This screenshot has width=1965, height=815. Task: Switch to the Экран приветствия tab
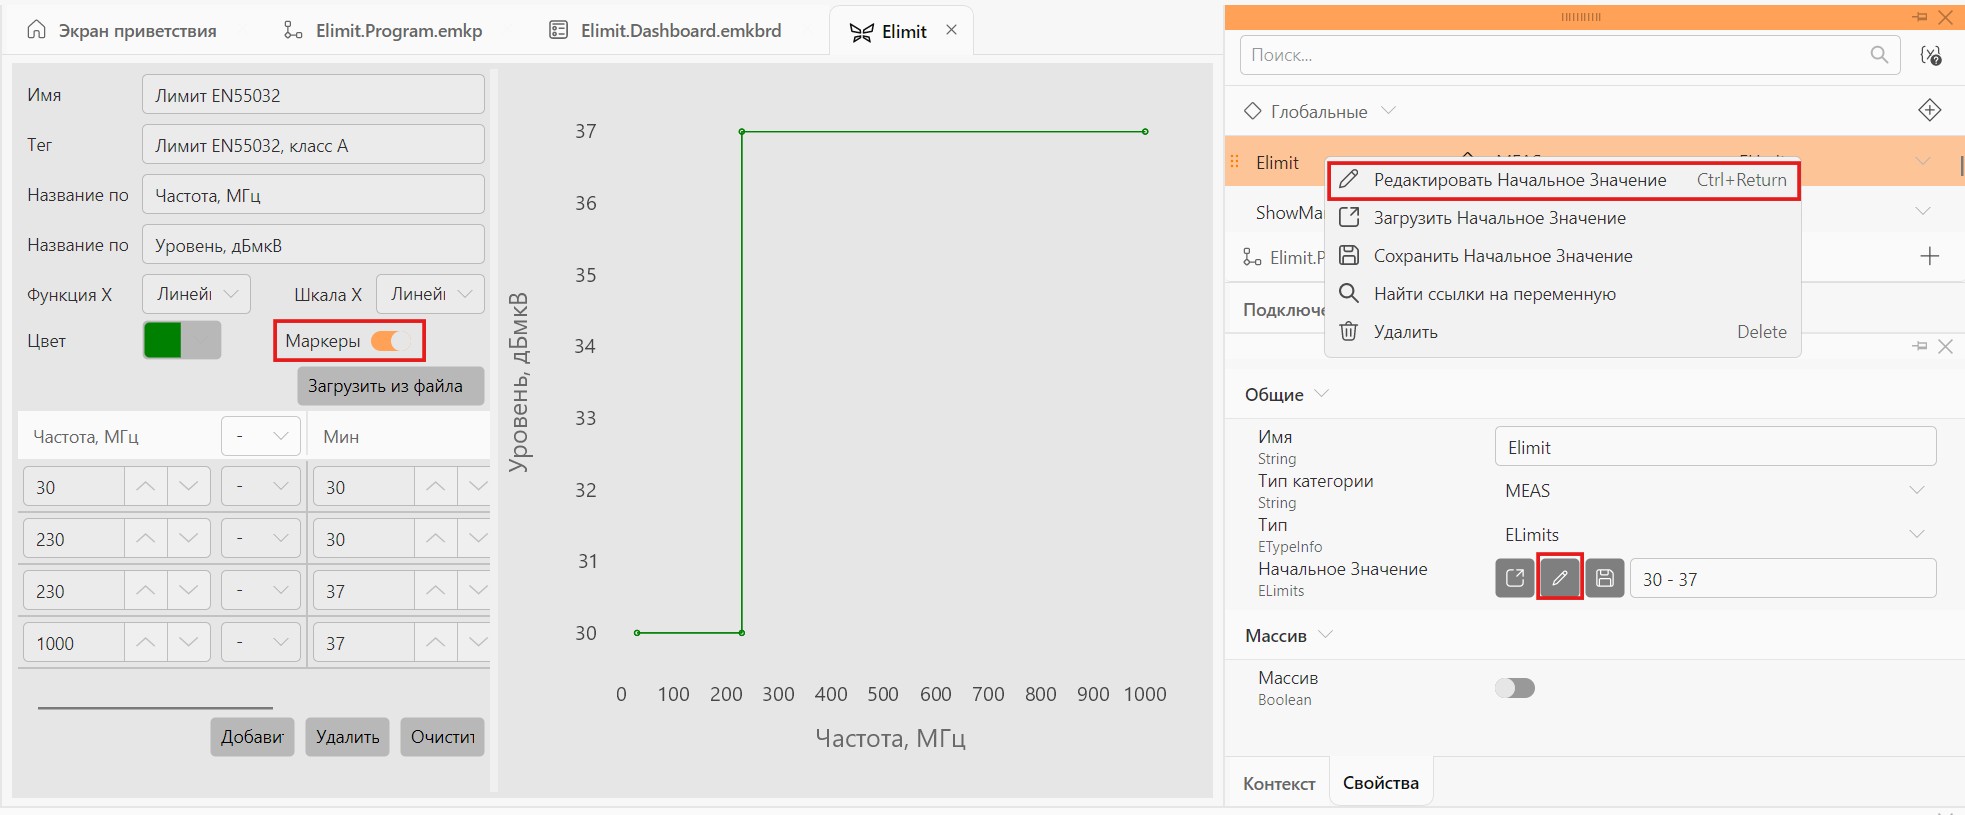(x=121, y=30)
